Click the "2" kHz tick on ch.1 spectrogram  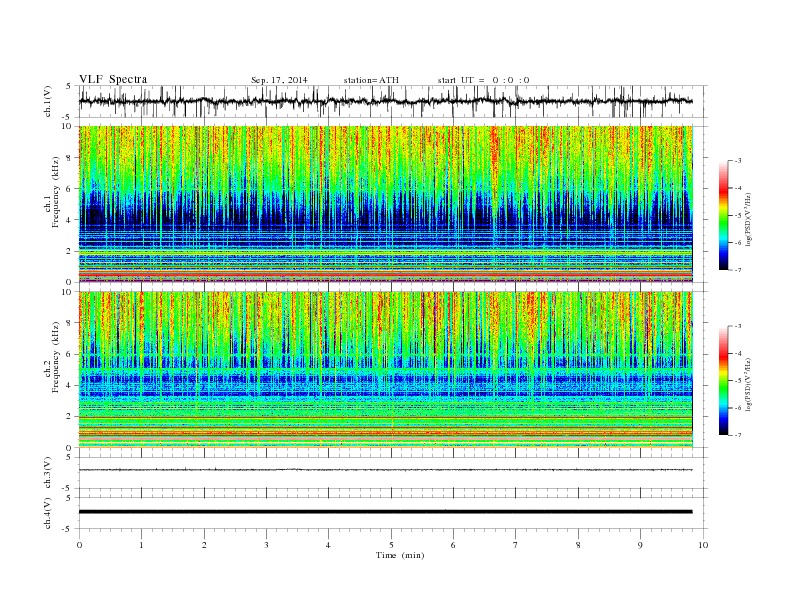(x=70, y=251)
